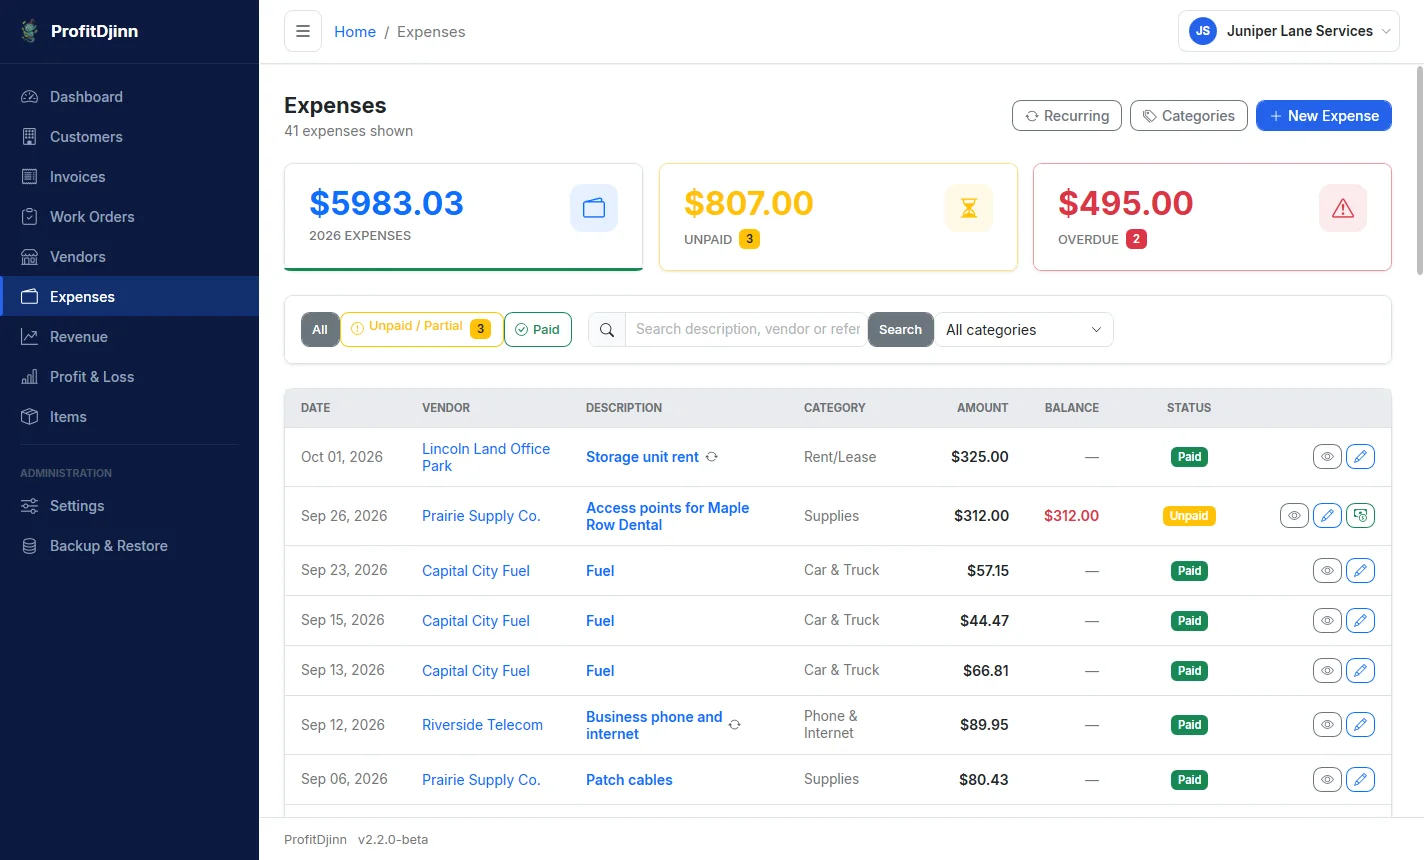Open Work Orders in sidebar

click(129, 217)
